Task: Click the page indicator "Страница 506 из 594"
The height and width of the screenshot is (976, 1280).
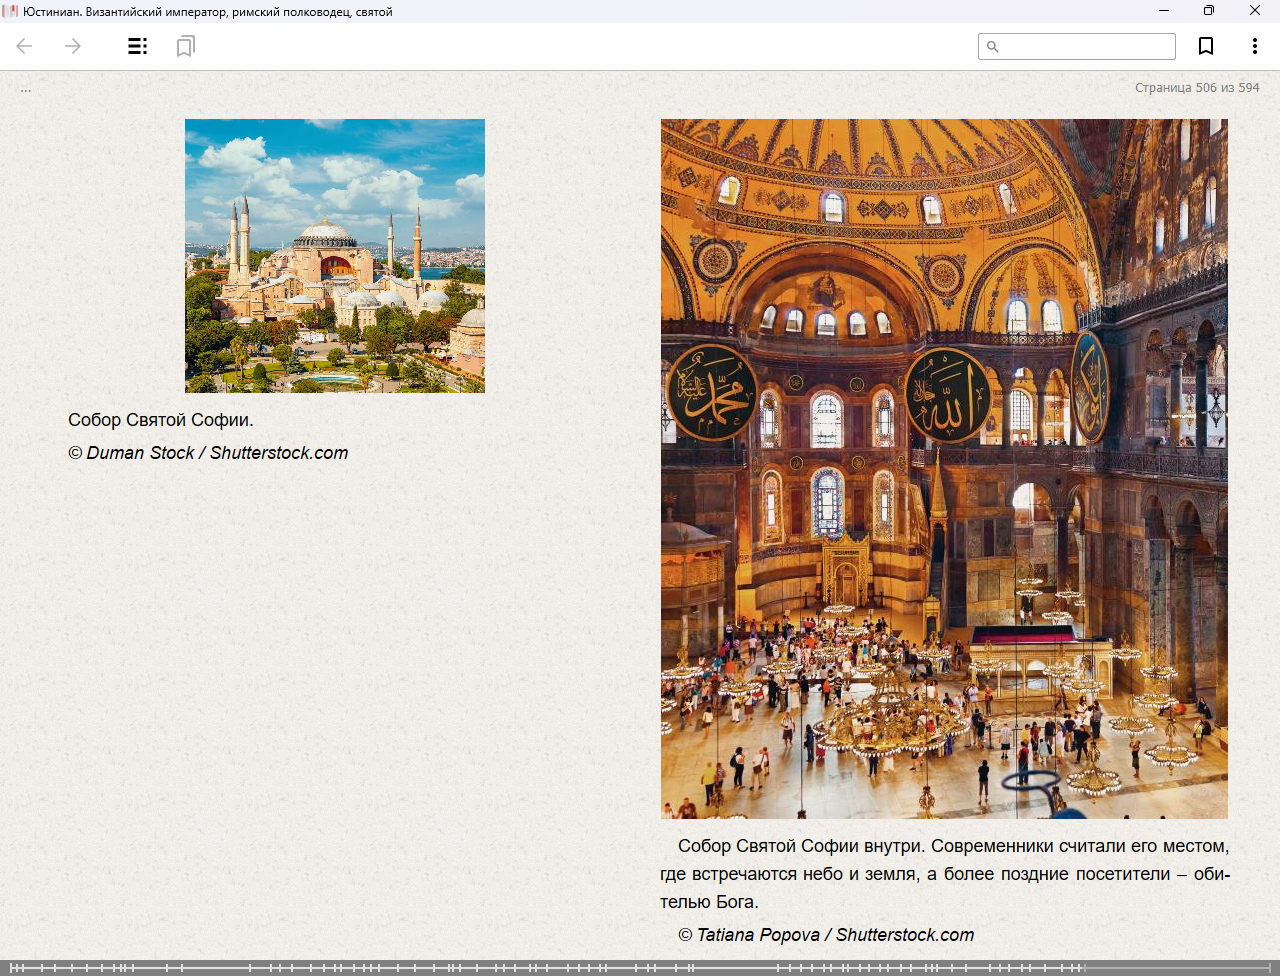Action: tap(1197, 88)
